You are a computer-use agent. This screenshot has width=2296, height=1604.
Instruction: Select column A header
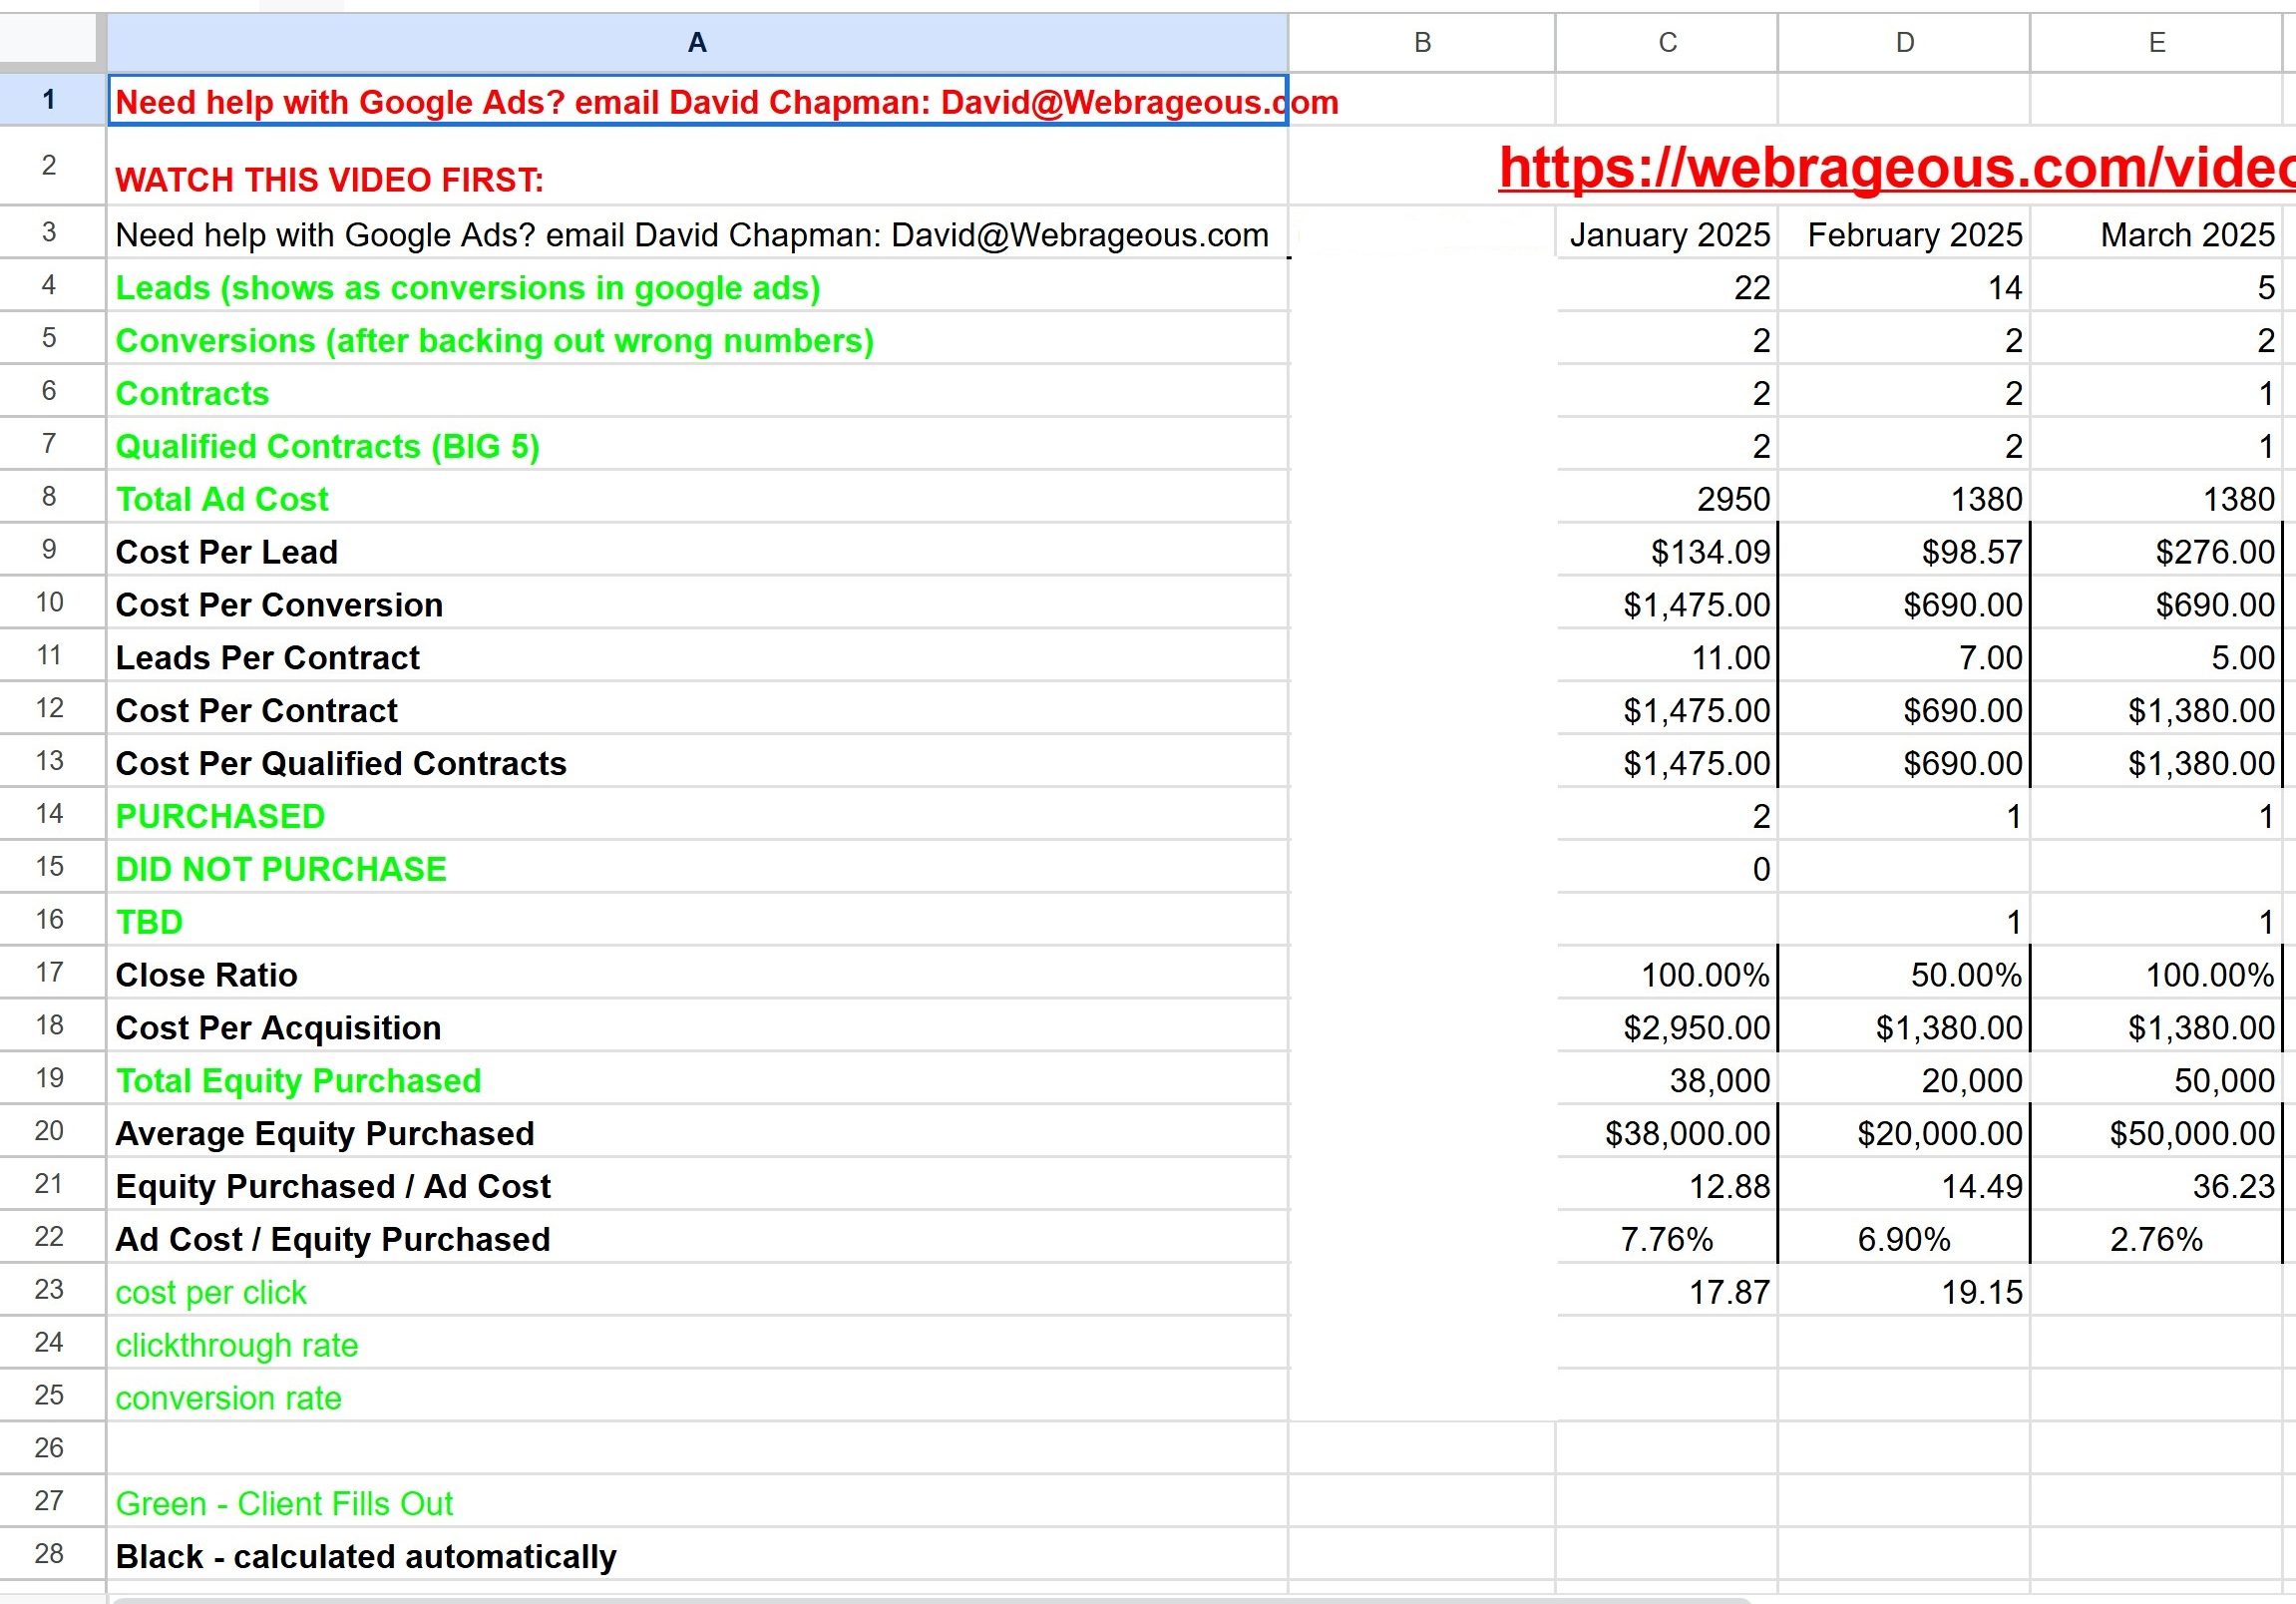pyautogui.click(x=697, y=42)
